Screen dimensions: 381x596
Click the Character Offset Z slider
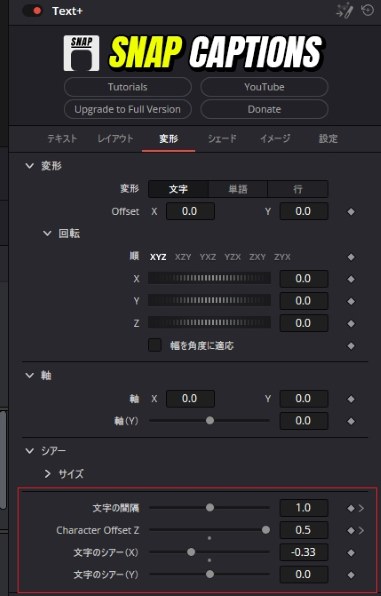[x=210, y=529]
